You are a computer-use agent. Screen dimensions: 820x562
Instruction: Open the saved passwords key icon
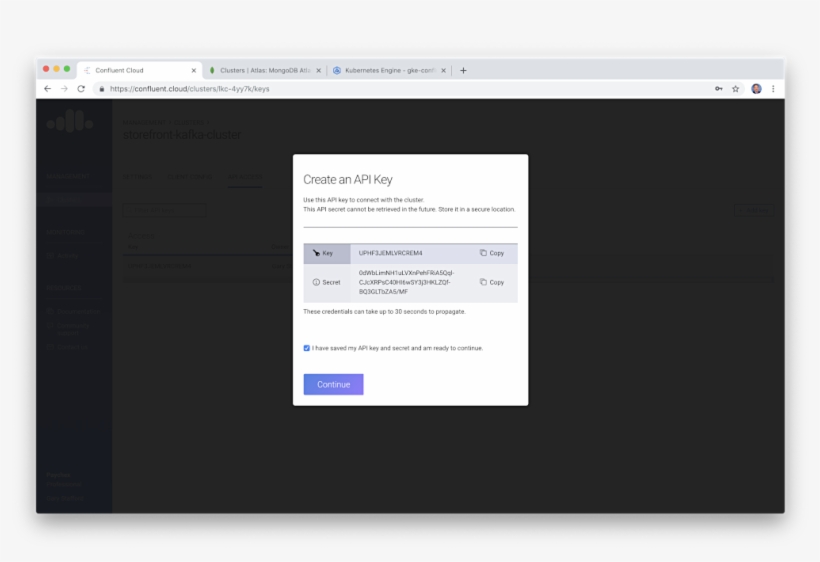(x=718, y=89)
